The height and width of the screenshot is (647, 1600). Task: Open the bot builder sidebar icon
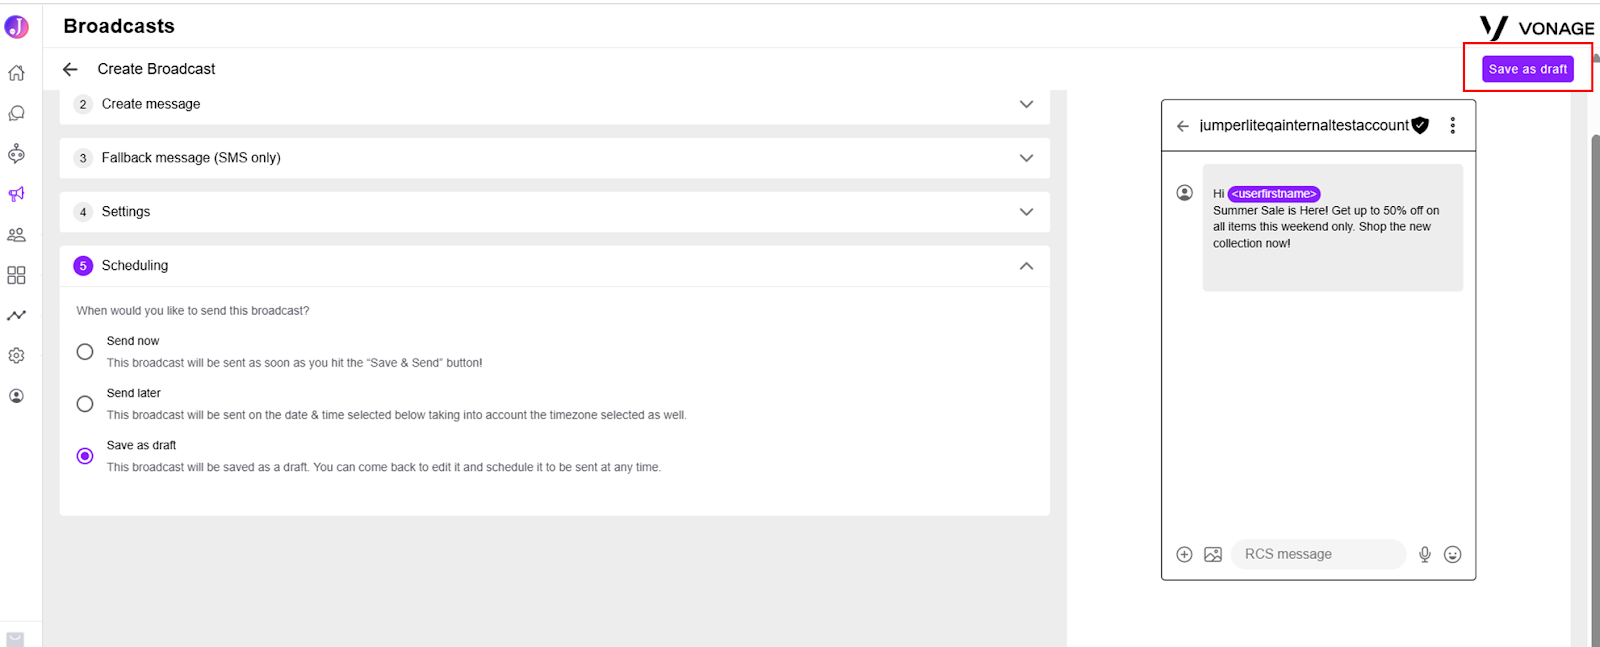pos(16,153)
